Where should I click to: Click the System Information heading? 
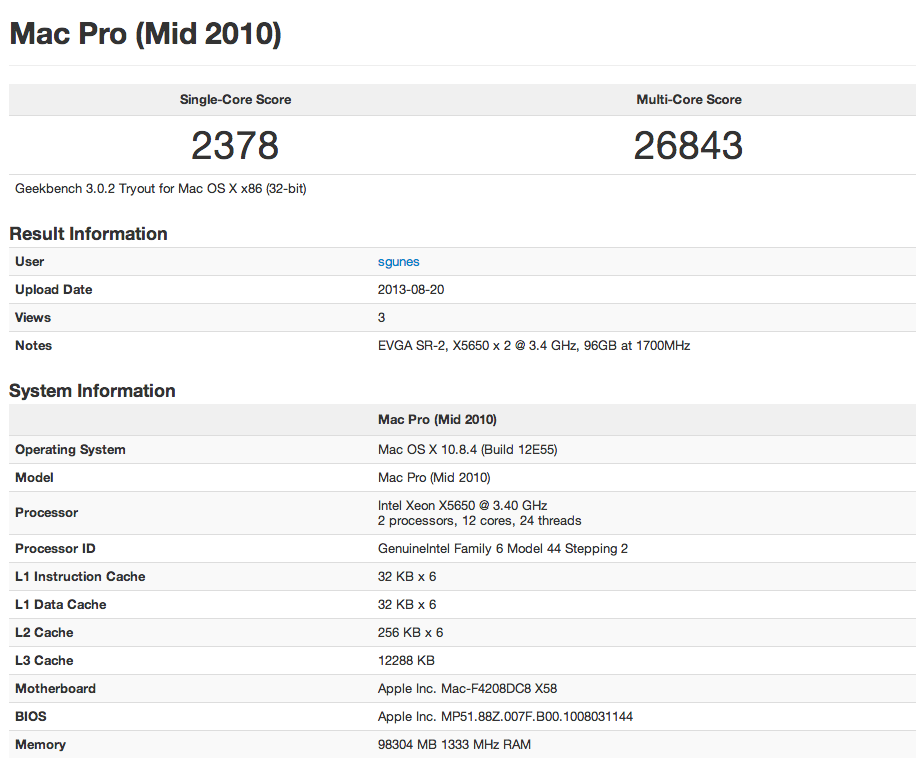pyautogui.click(x=92, y=391)
